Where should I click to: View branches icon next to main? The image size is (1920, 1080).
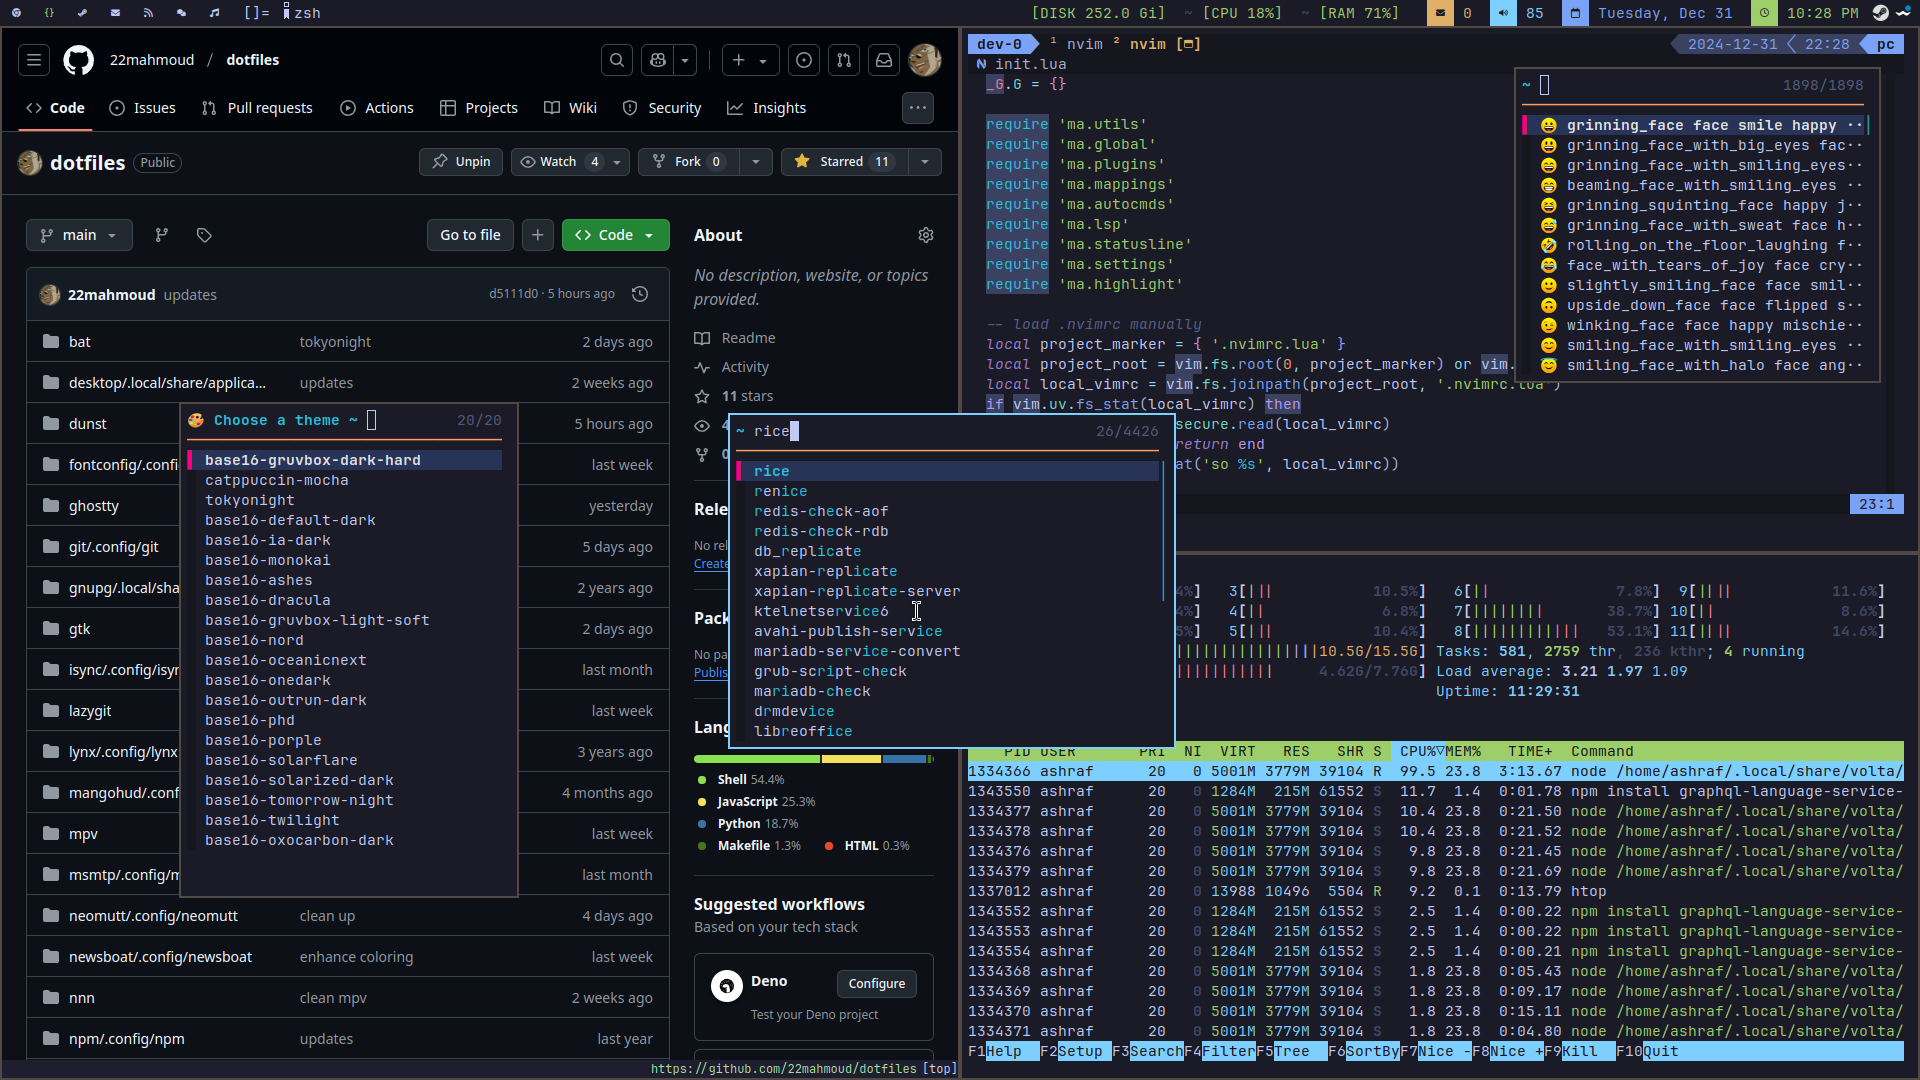(x=162, y=235)
